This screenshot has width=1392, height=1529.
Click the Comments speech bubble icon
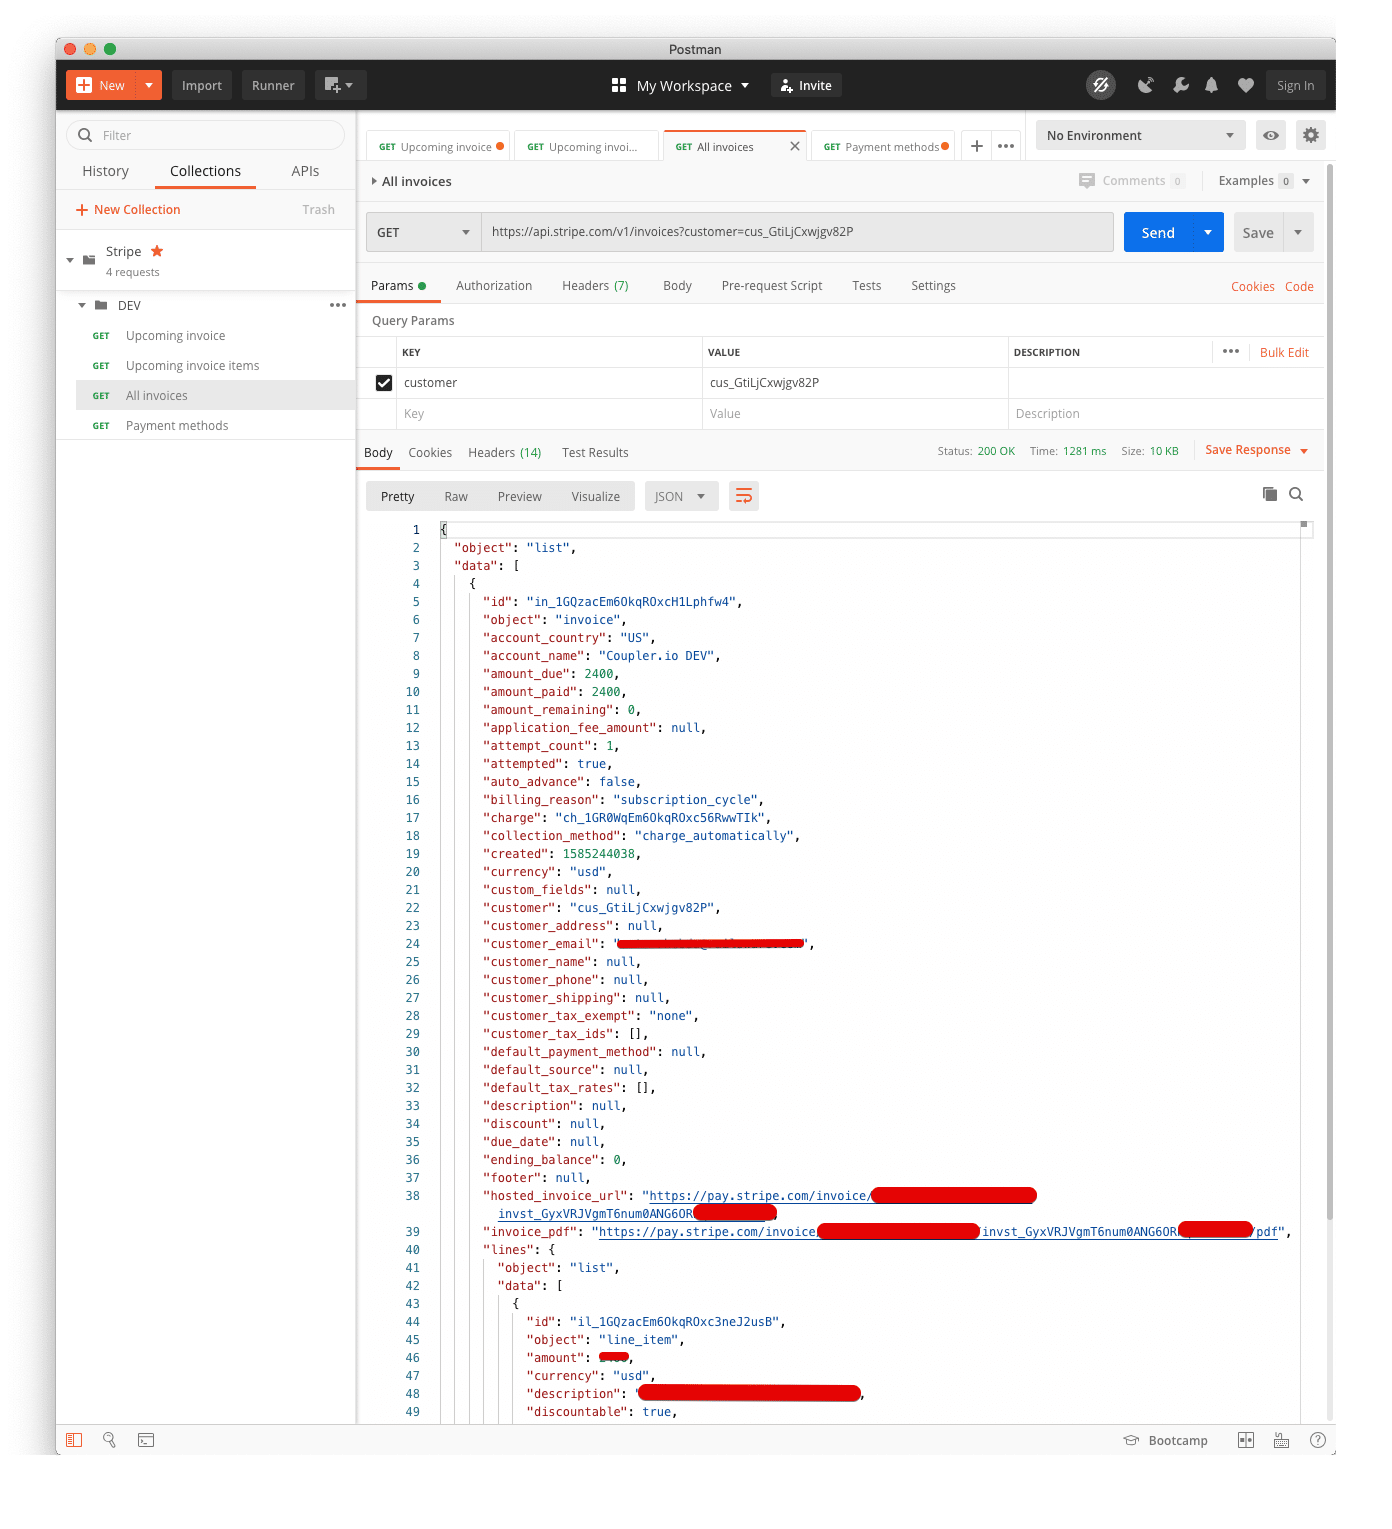tap(1087, 181)
